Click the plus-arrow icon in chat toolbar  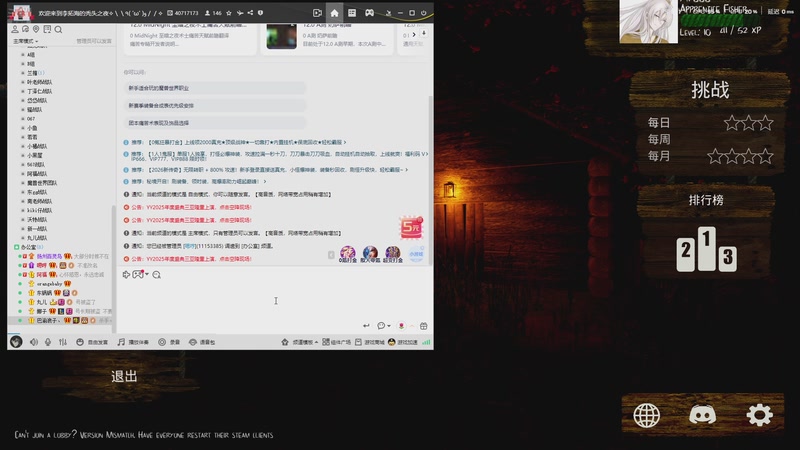click(x=127, y=274)
